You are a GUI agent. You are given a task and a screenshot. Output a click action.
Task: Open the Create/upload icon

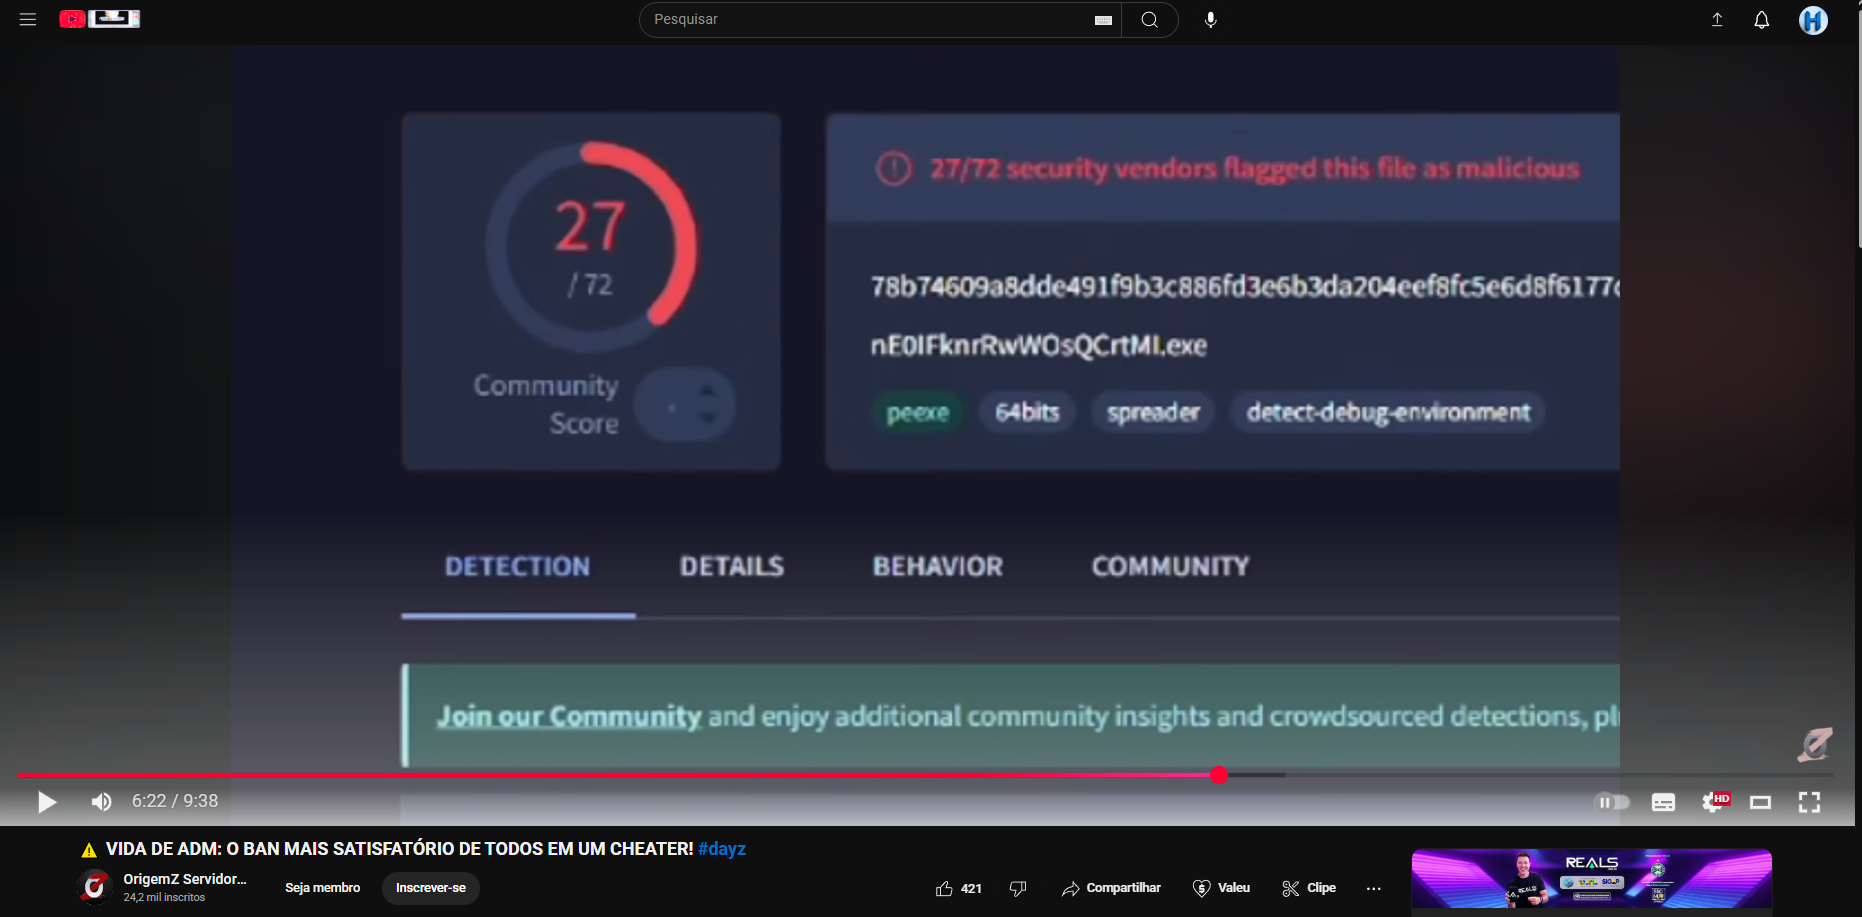click(1716, 19)
